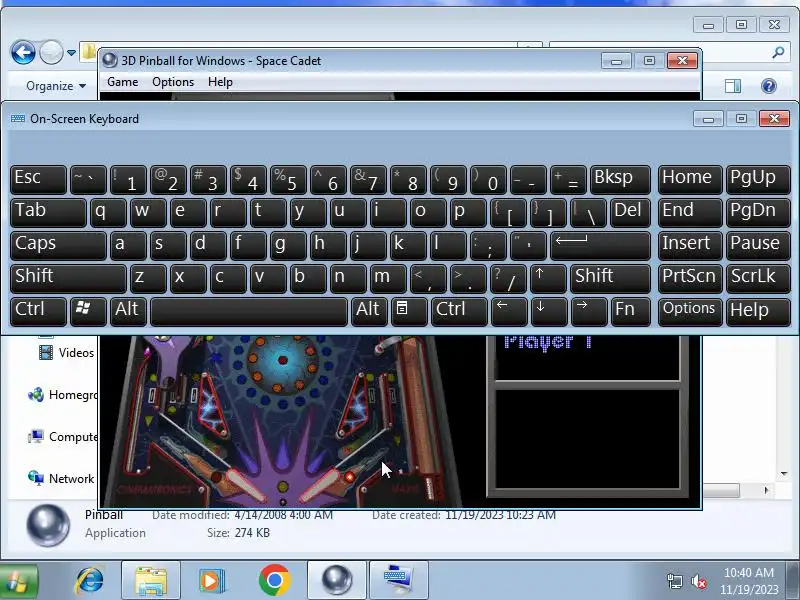Click the right arrow key
Image resolution: width=800 pixels, height=600 pixels.
point(589,311)
